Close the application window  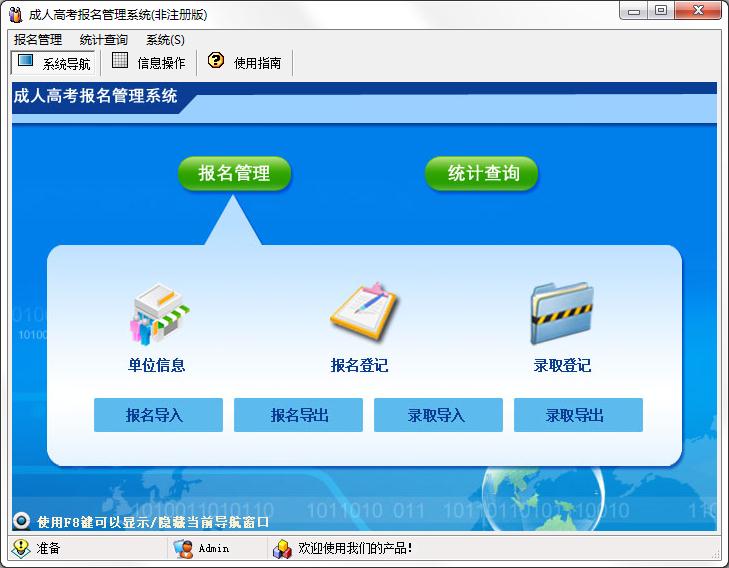[698, 11]
